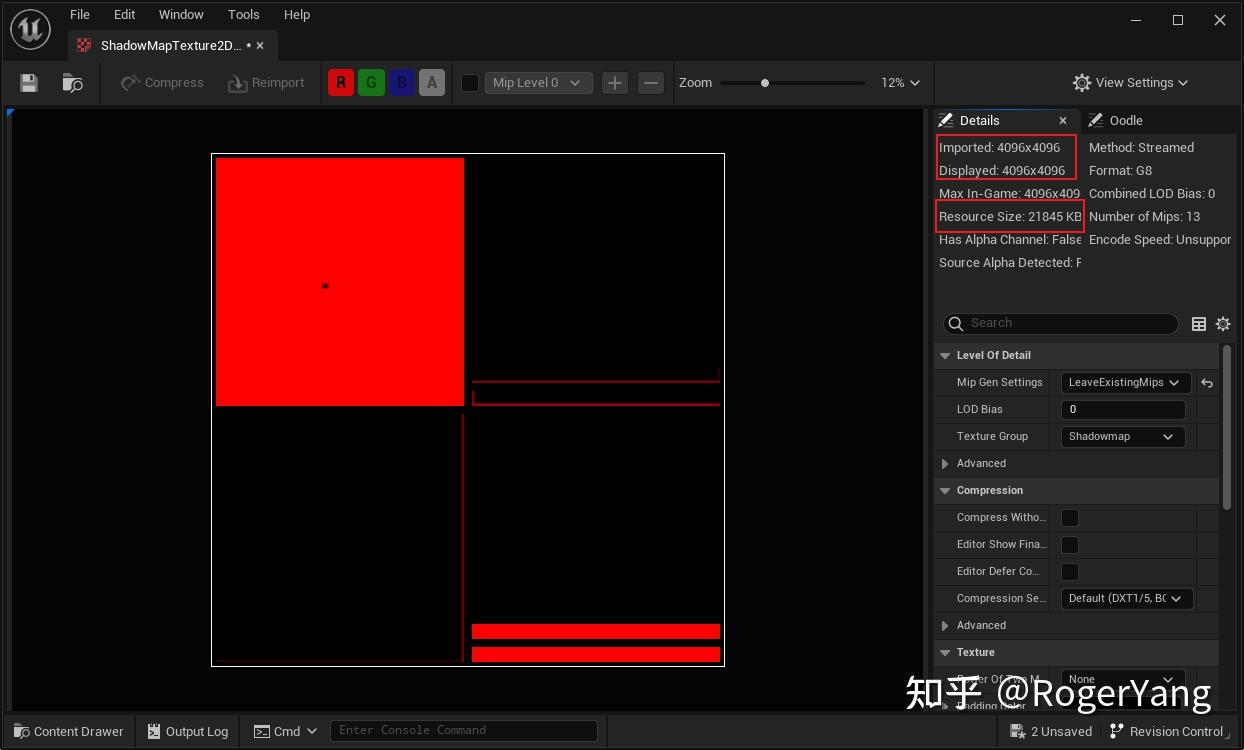The width and height of the screenshot is (1244, 750).
Task: Click the Enter Console Command field
Action: tap(463, 730)
